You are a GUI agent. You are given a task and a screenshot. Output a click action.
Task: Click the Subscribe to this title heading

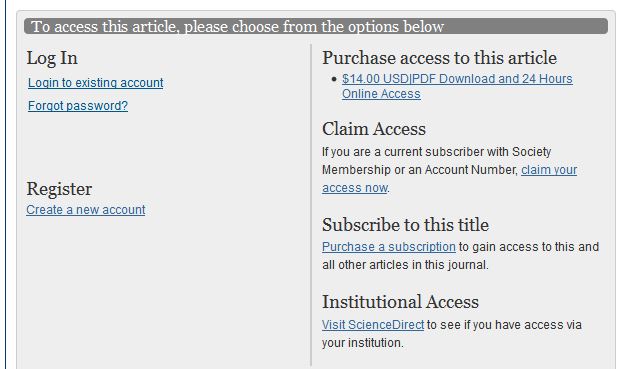pos(405,225)
